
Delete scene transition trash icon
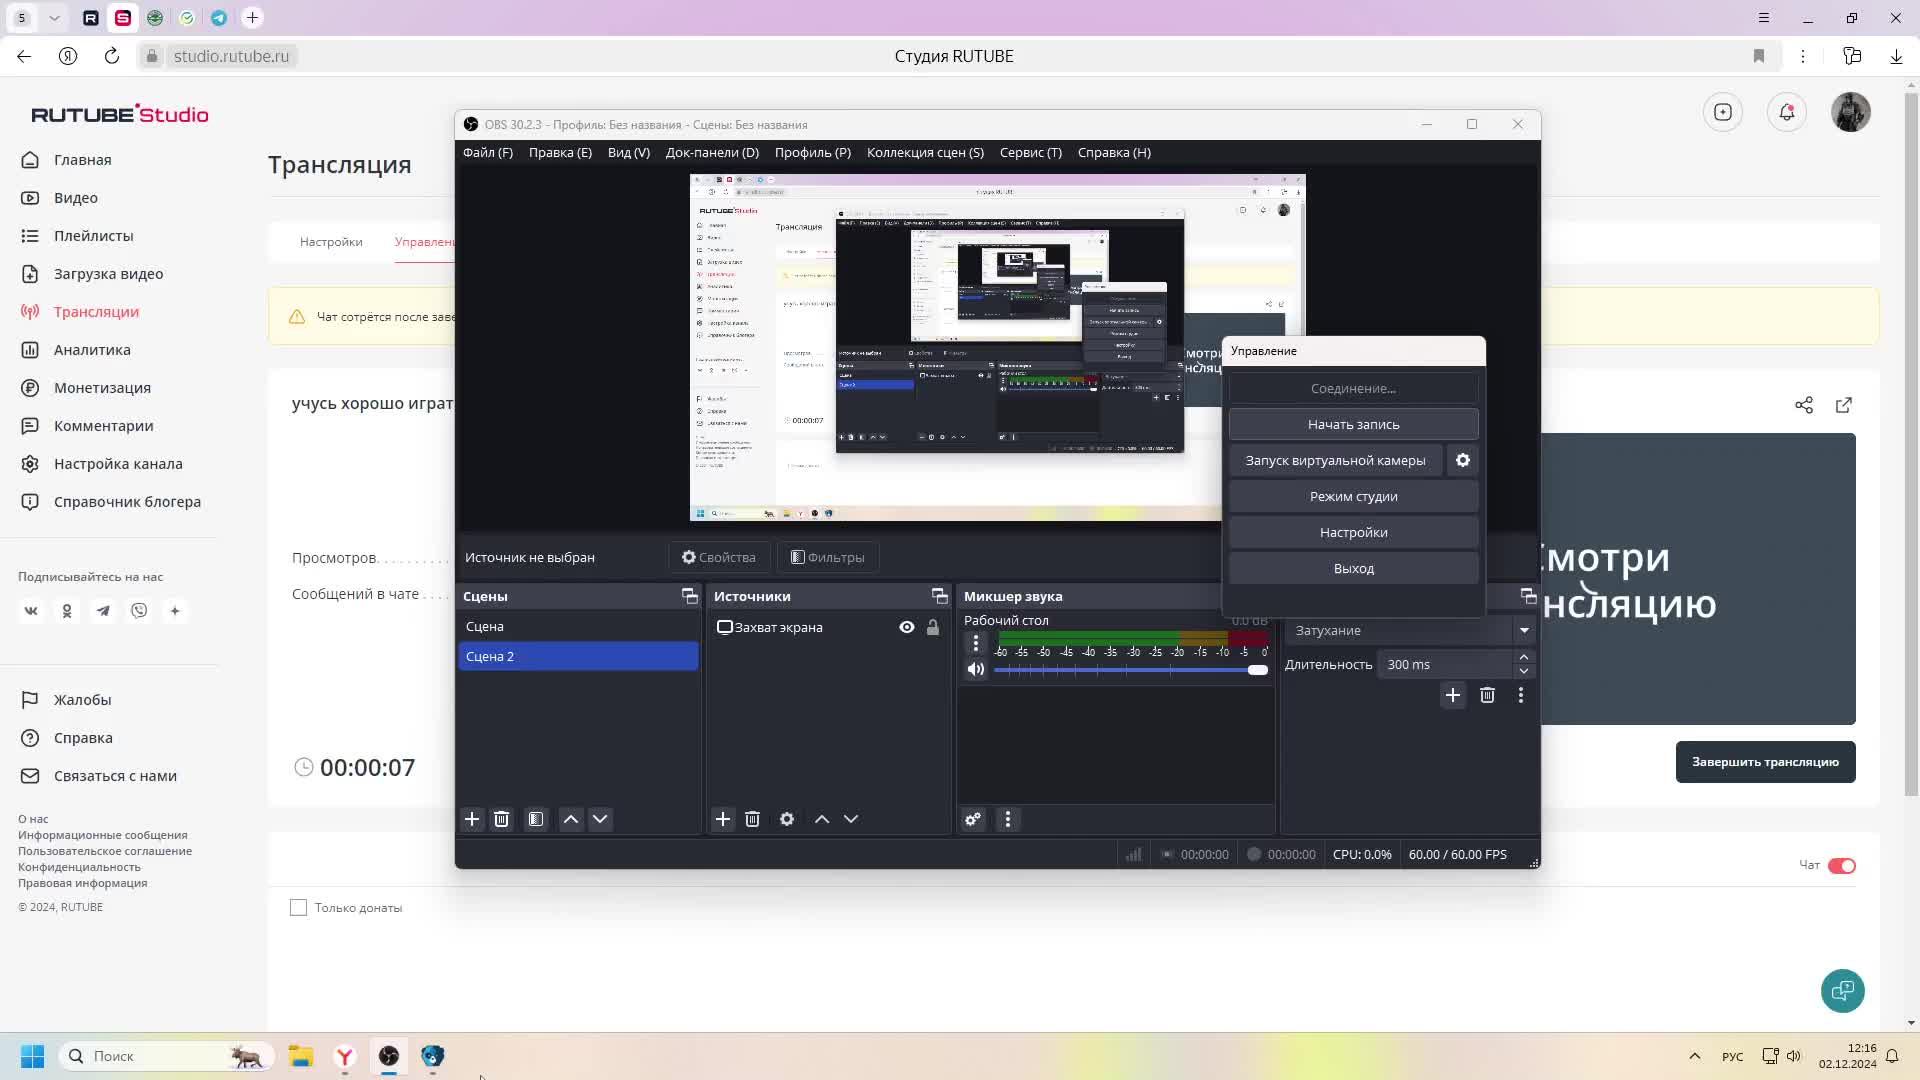(x=1487, y=695)
